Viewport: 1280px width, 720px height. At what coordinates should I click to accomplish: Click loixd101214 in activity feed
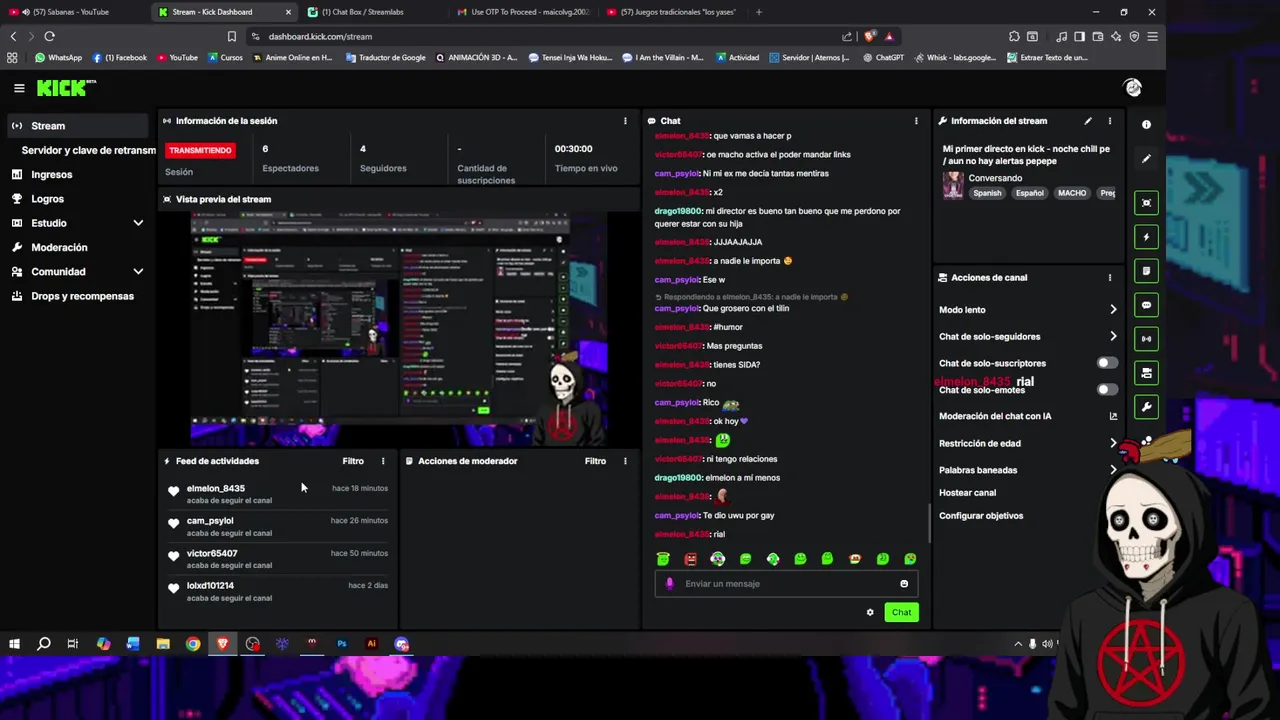[x=210, y=586]
